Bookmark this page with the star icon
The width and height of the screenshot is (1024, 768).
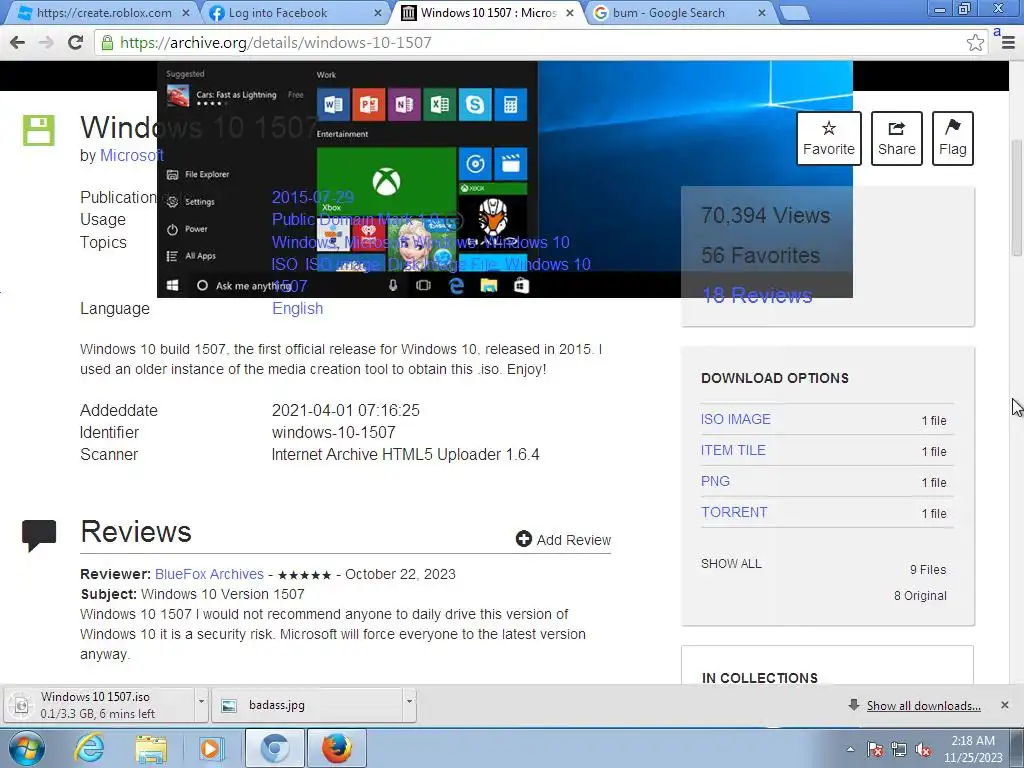point(975,42)
